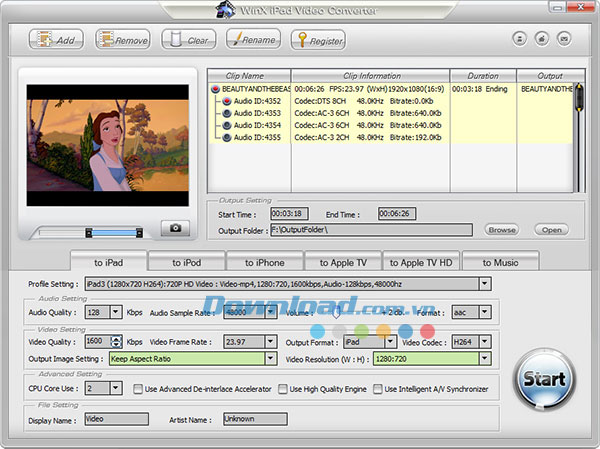Viewport: 600px width, 449px height.
Task: Open the Audio Sample Rate dropdown
Action: [x=271, y=312]
